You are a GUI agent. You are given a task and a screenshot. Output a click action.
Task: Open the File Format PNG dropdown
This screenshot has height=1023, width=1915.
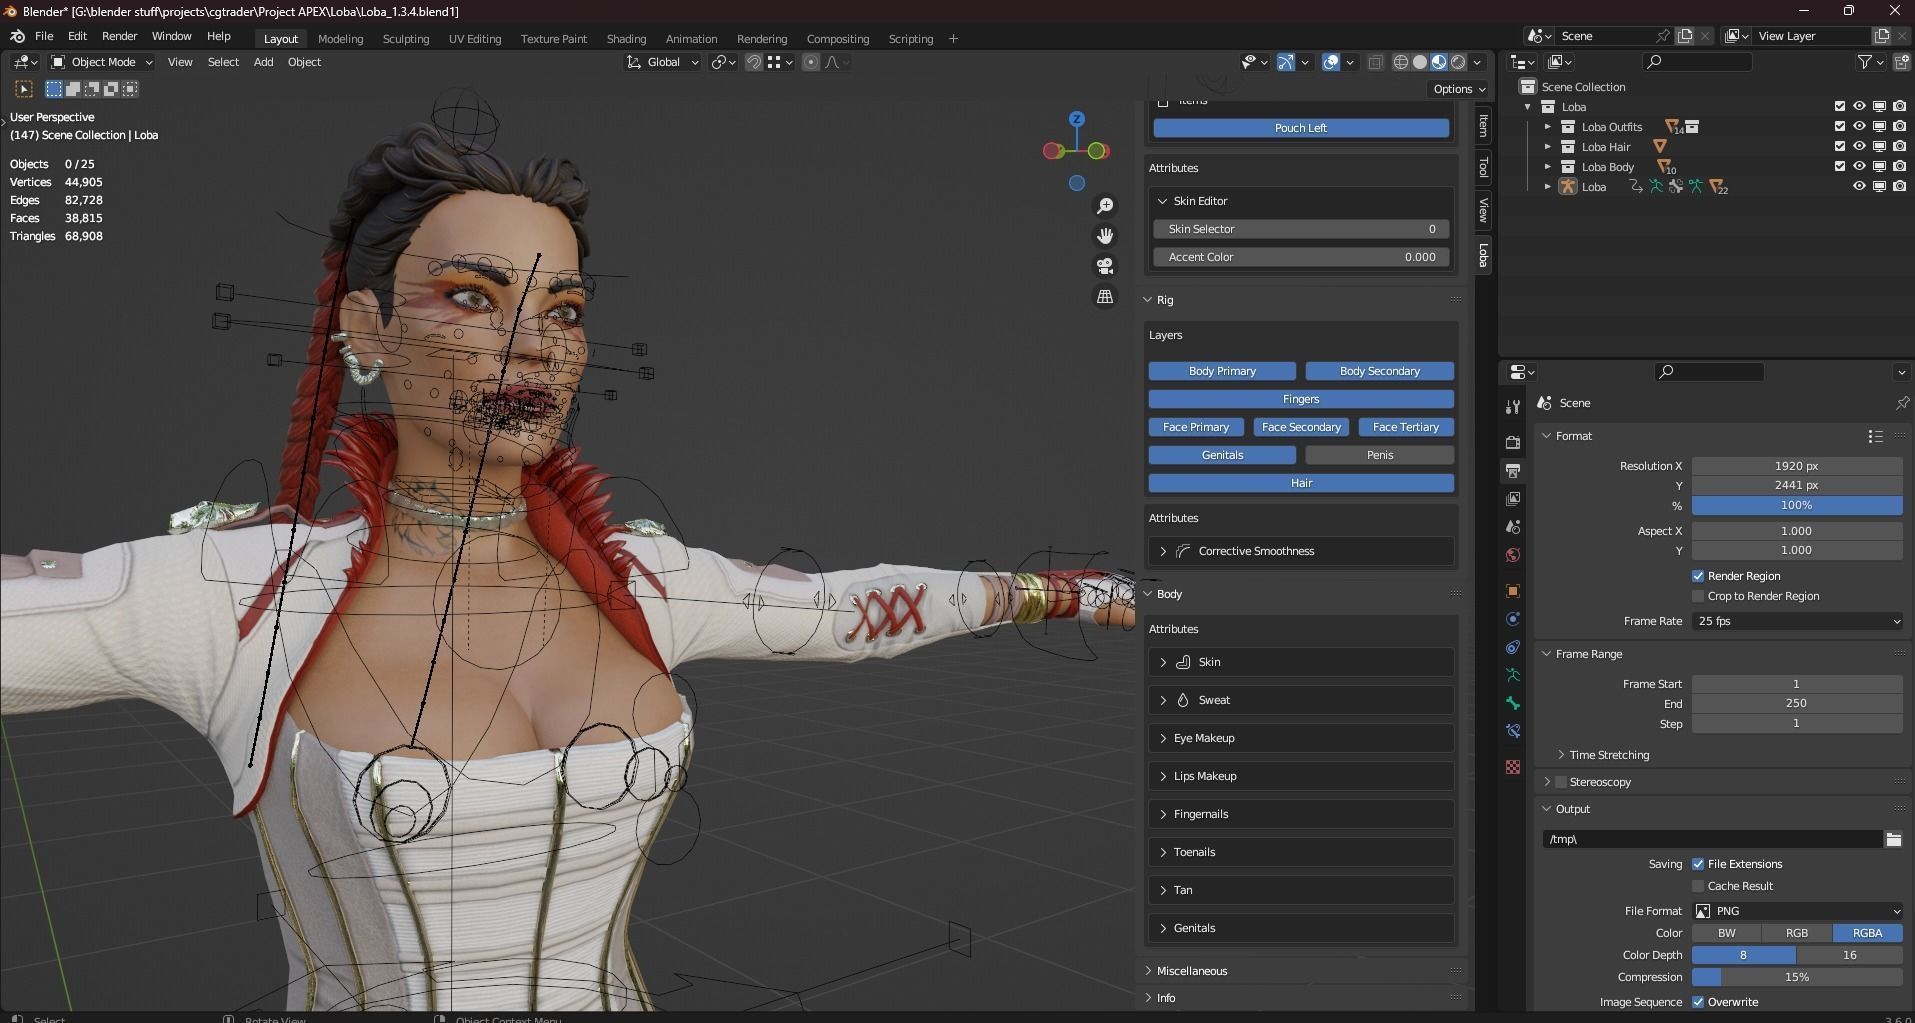coord(1797,911)
